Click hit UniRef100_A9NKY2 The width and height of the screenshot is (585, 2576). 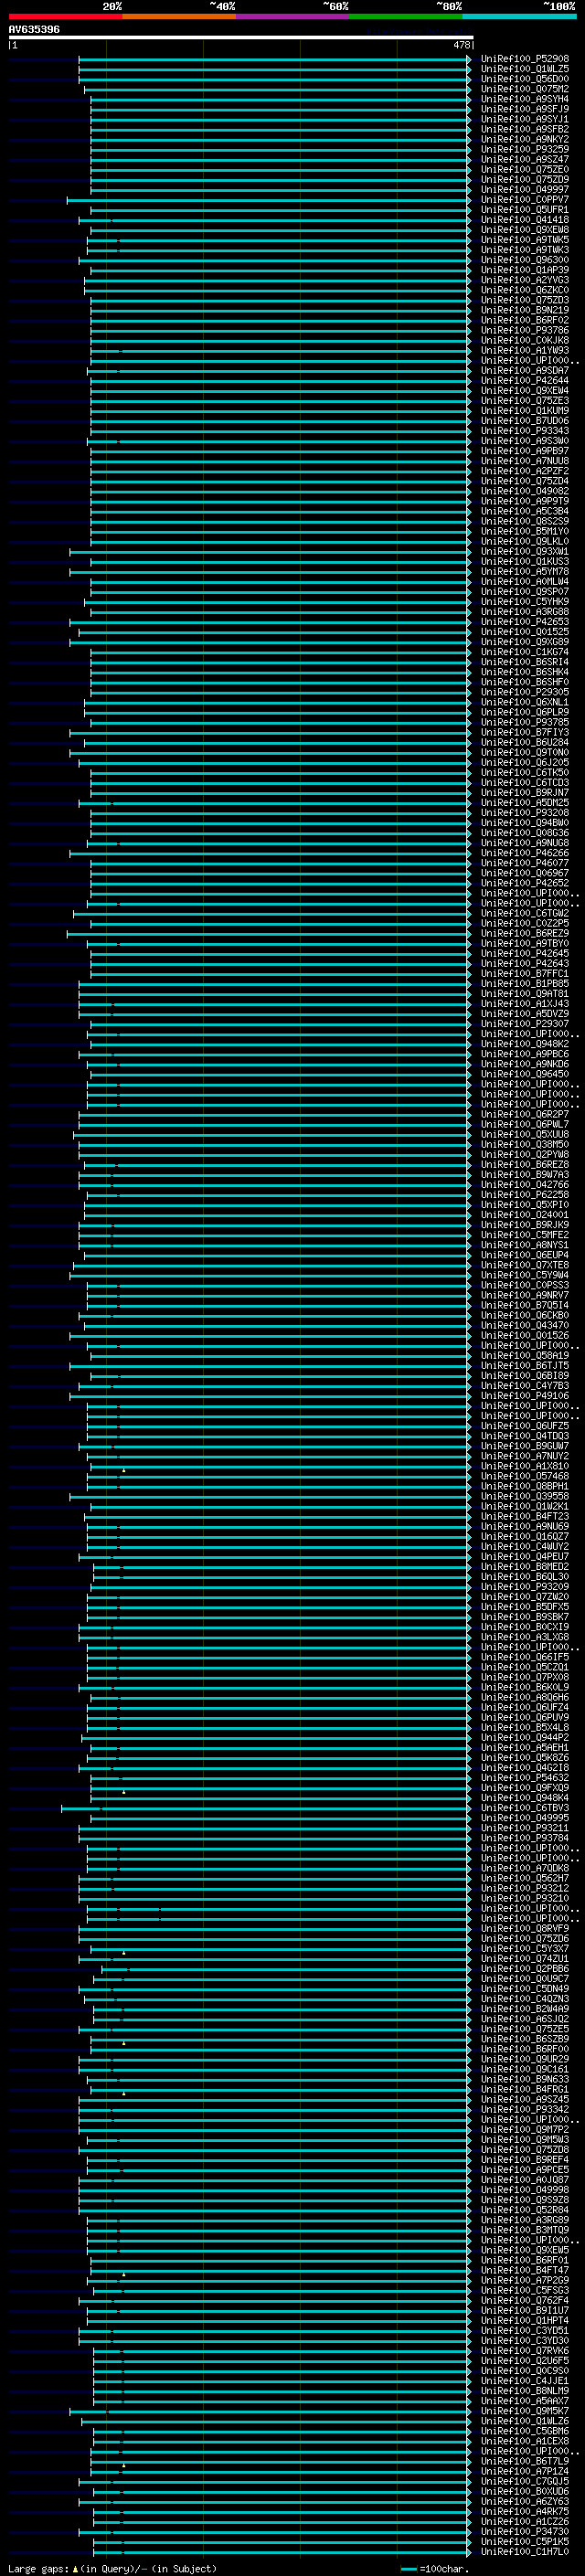[525, 139]
